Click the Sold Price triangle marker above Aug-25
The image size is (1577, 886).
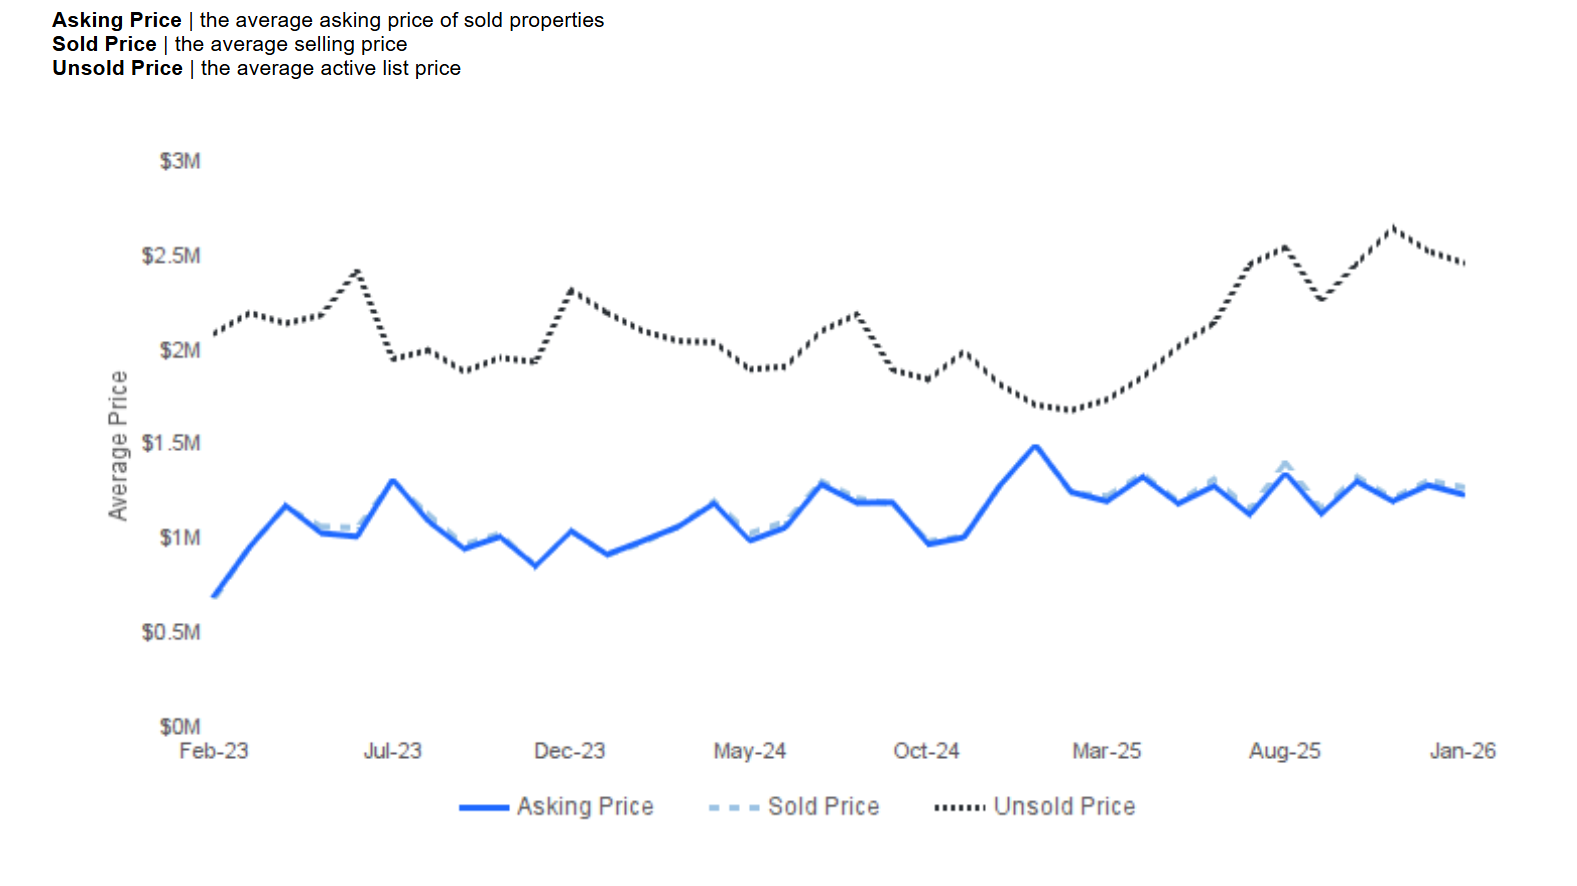tap(1285, 465)
